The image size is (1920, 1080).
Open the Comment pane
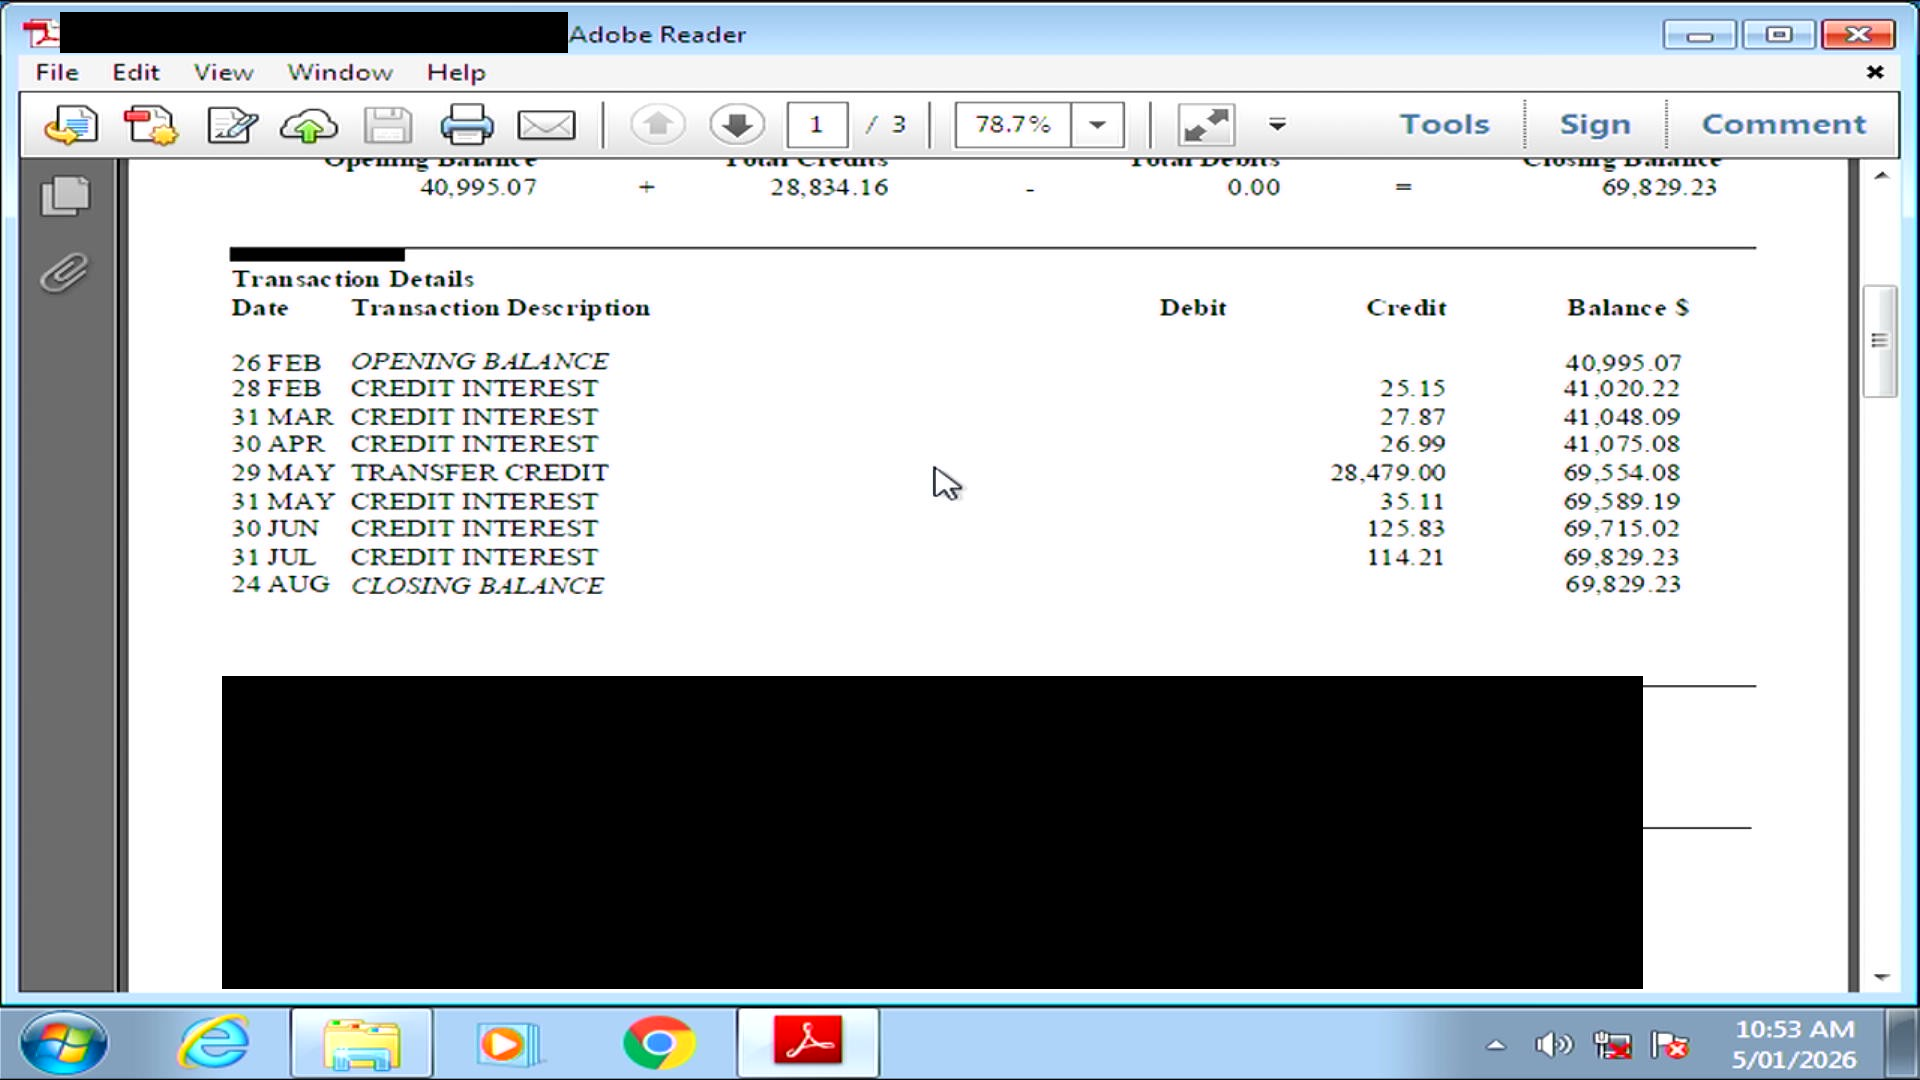click(x=1783, y=125)
